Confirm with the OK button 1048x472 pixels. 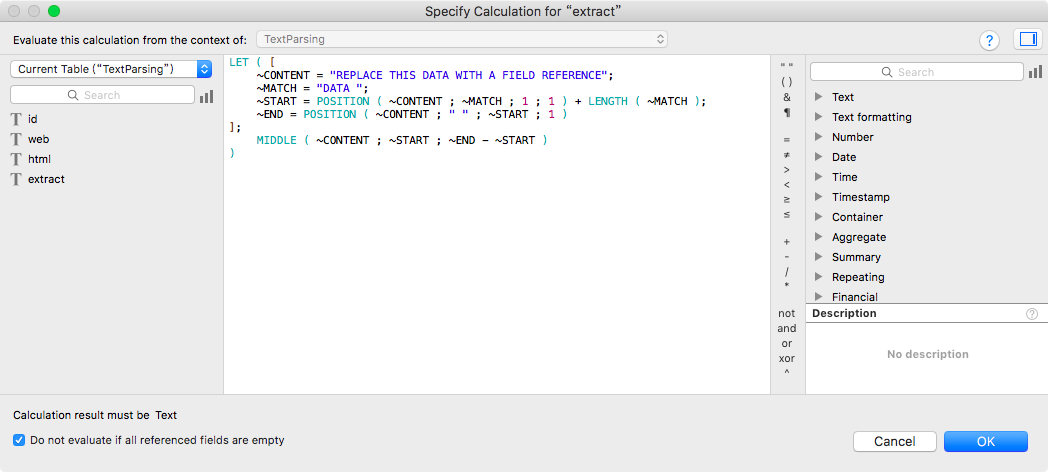point(986,441)
